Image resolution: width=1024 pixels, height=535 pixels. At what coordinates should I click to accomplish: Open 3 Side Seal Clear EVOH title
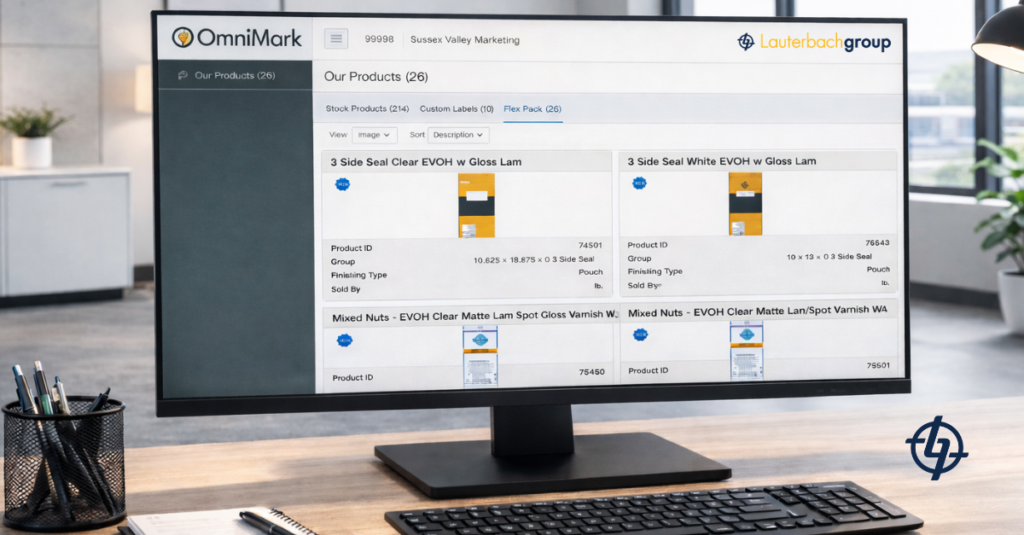[x=426, y=161]
